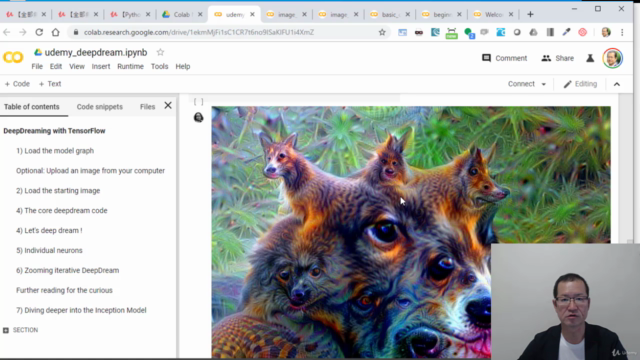Click the Connect button
This screenshot has height=360, width=640.
point(521,84)
